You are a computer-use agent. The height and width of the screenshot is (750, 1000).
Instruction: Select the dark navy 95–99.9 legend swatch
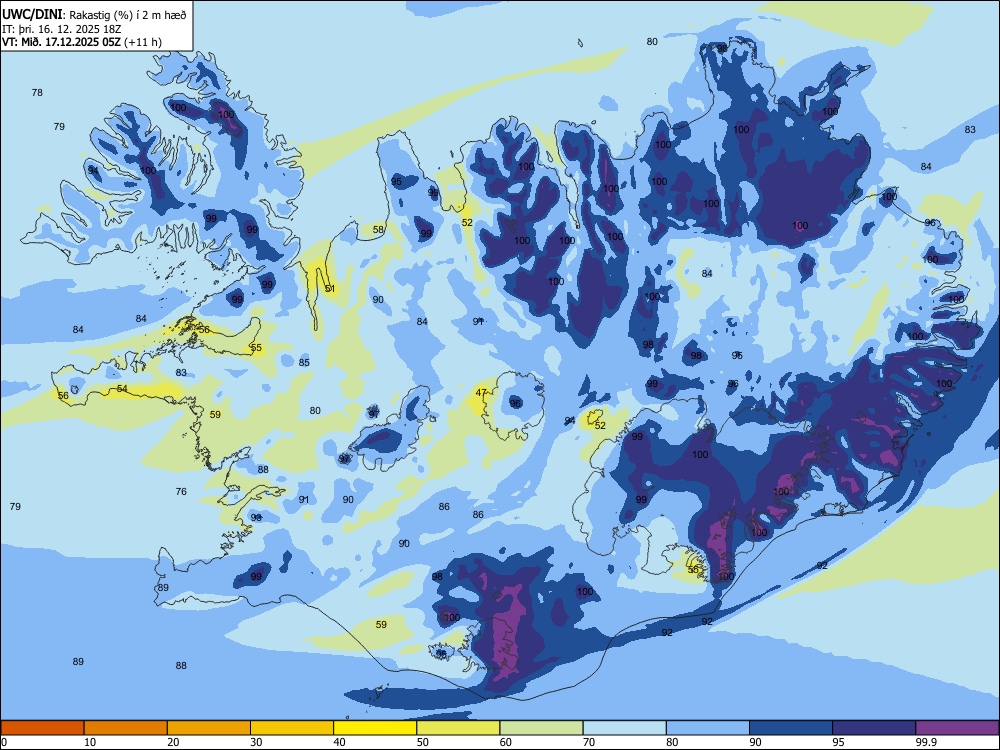[874, 728]
